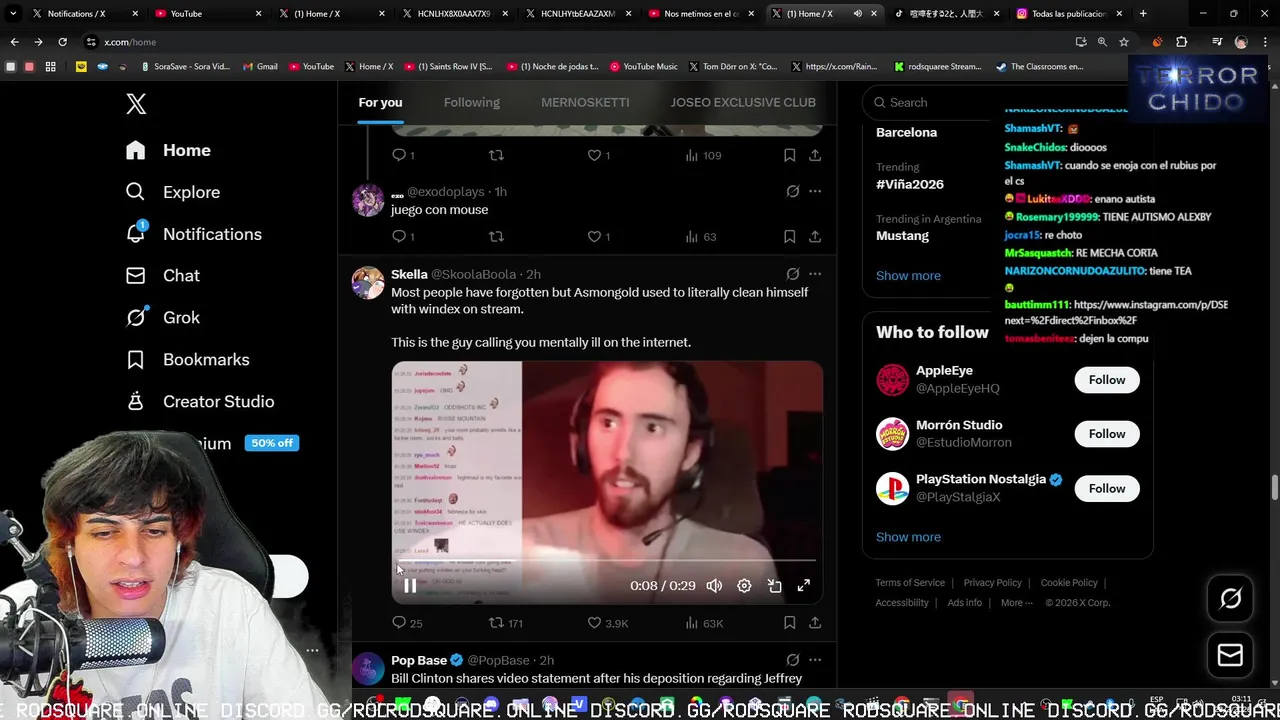Switch to JOSEO EXCLUSIVE CLUB tab
This screenshot has height=720, width=1280.
click(743, 103)
